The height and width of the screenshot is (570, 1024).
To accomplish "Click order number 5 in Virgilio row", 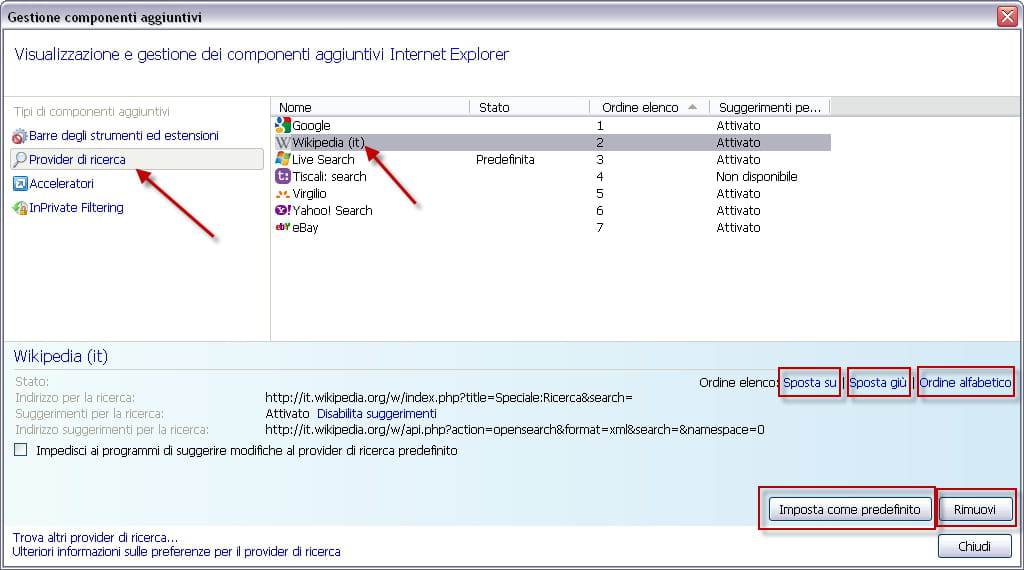I will coord(600,193).
